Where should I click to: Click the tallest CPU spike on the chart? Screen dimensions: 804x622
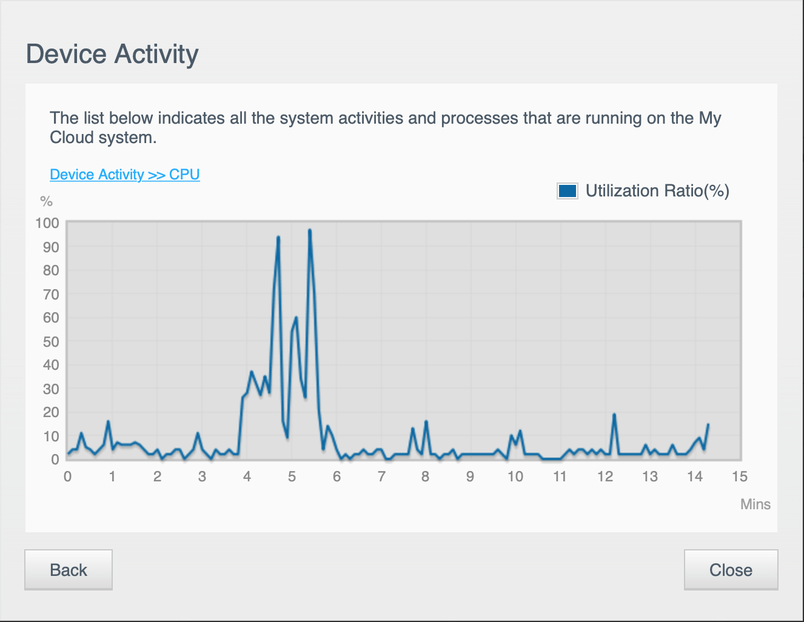(x=310, y=231)
